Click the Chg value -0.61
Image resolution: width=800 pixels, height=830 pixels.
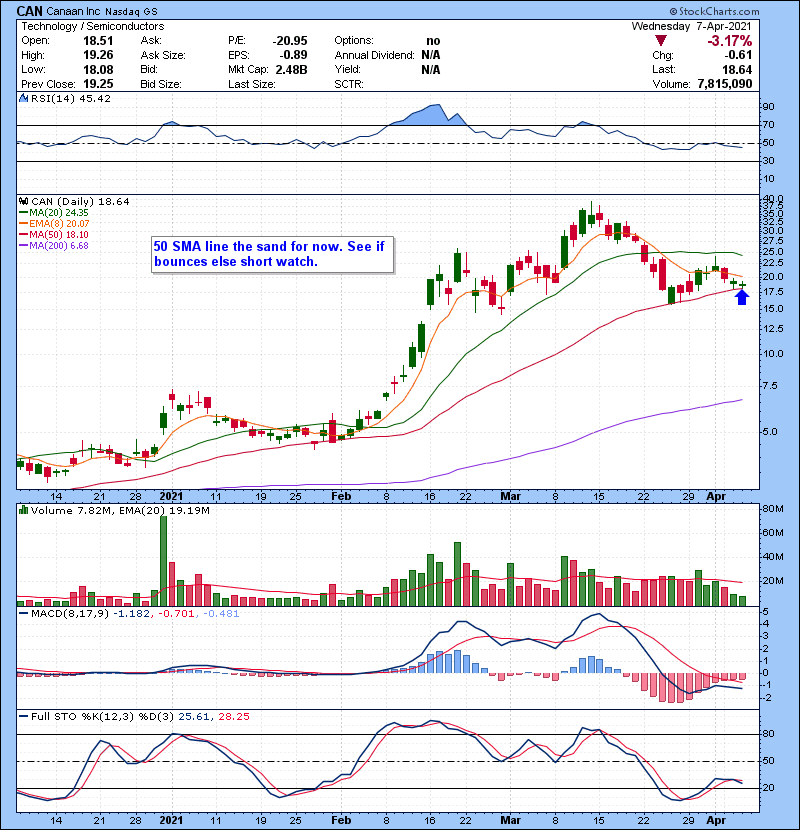tap(738, 55)
